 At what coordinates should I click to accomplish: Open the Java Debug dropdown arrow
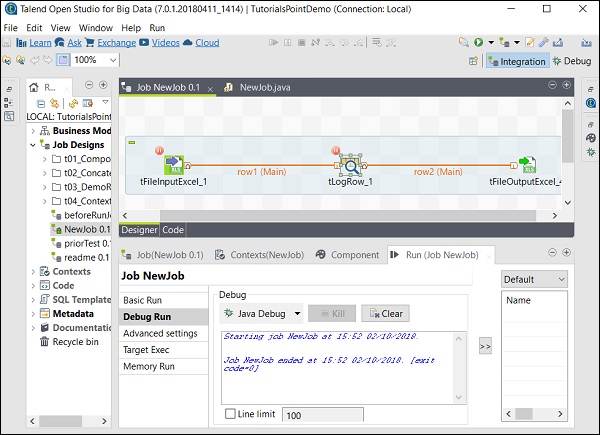pos(297,314)
